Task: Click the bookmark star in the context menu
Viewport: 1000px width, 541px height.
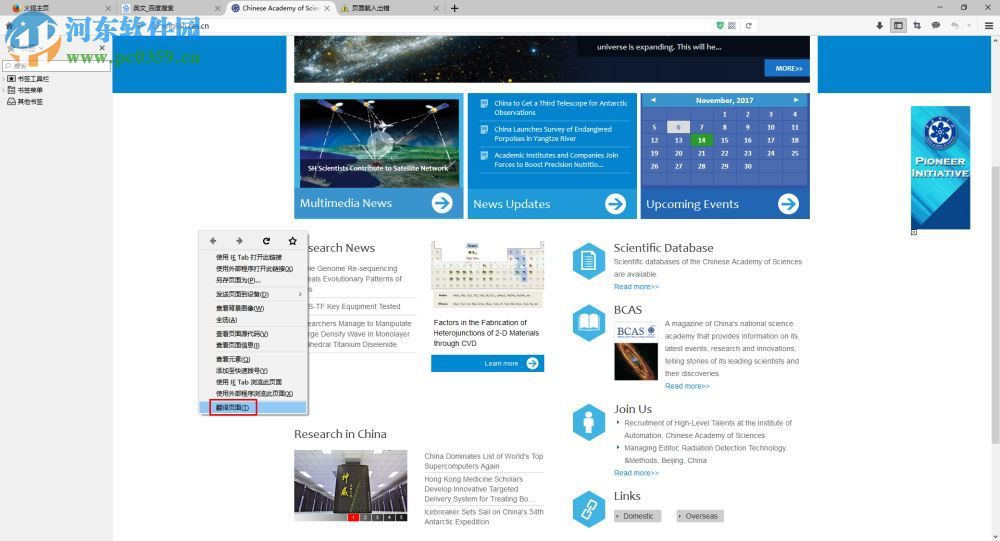Action: point(292,241)
